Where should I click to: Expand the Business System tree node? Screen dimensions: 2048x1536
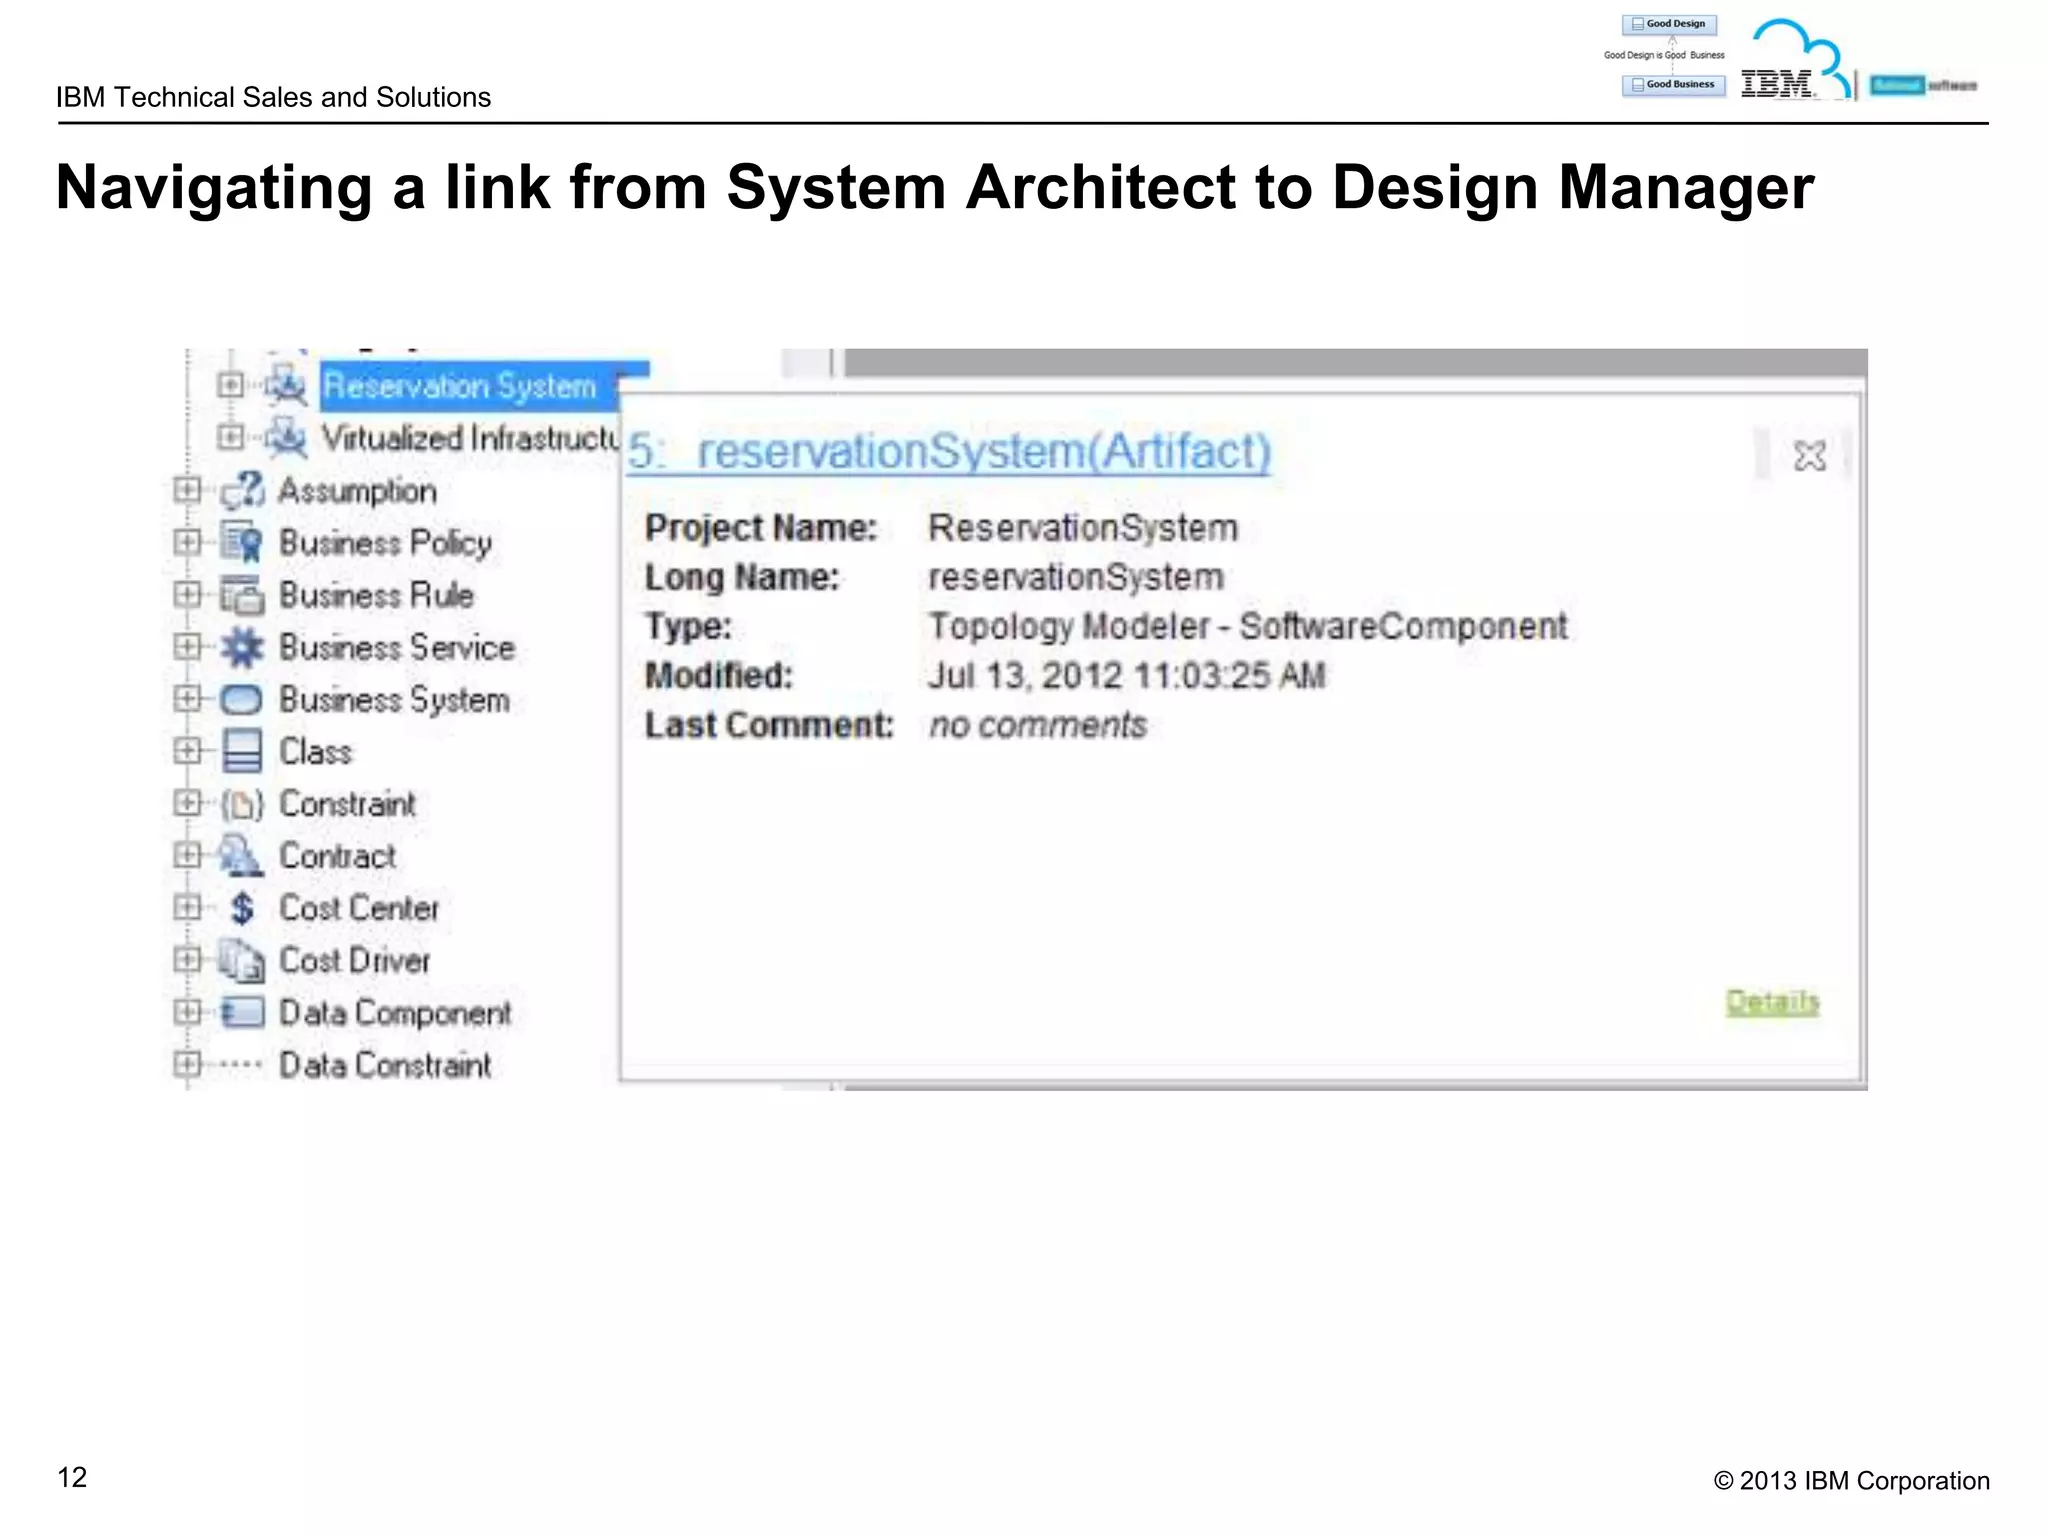(x=187, y=698)
